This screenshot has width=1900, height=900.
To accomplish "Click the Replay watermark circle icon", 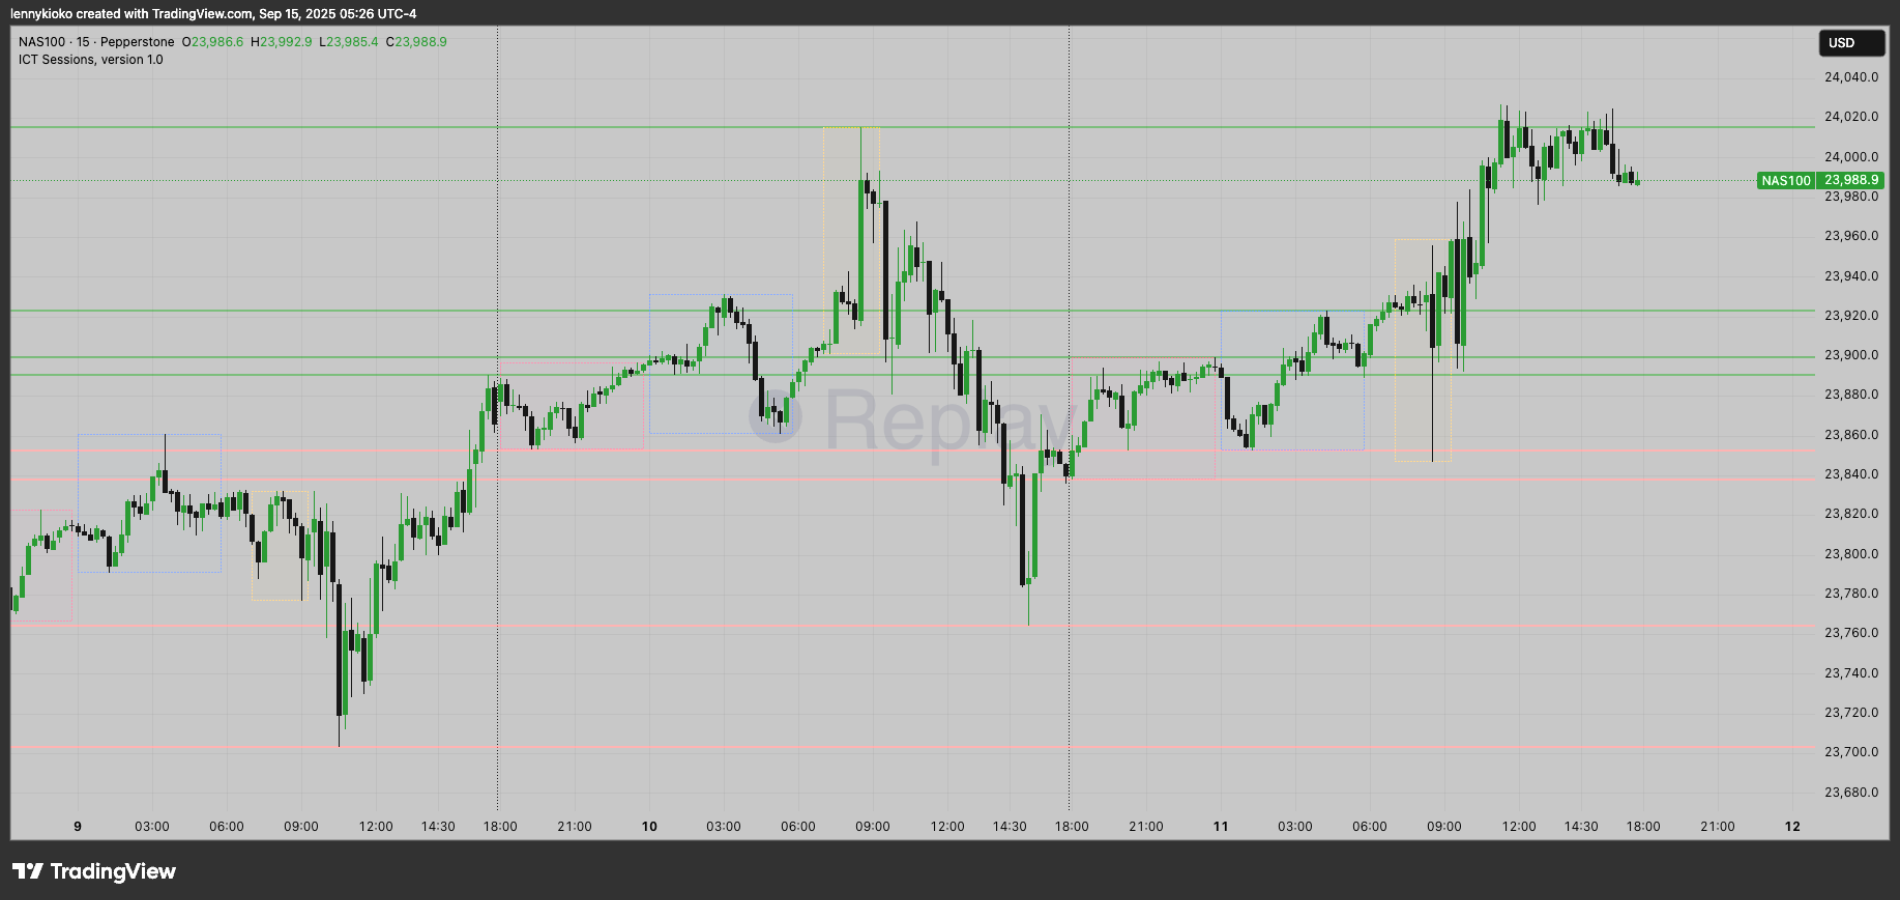I will (775, 416).
